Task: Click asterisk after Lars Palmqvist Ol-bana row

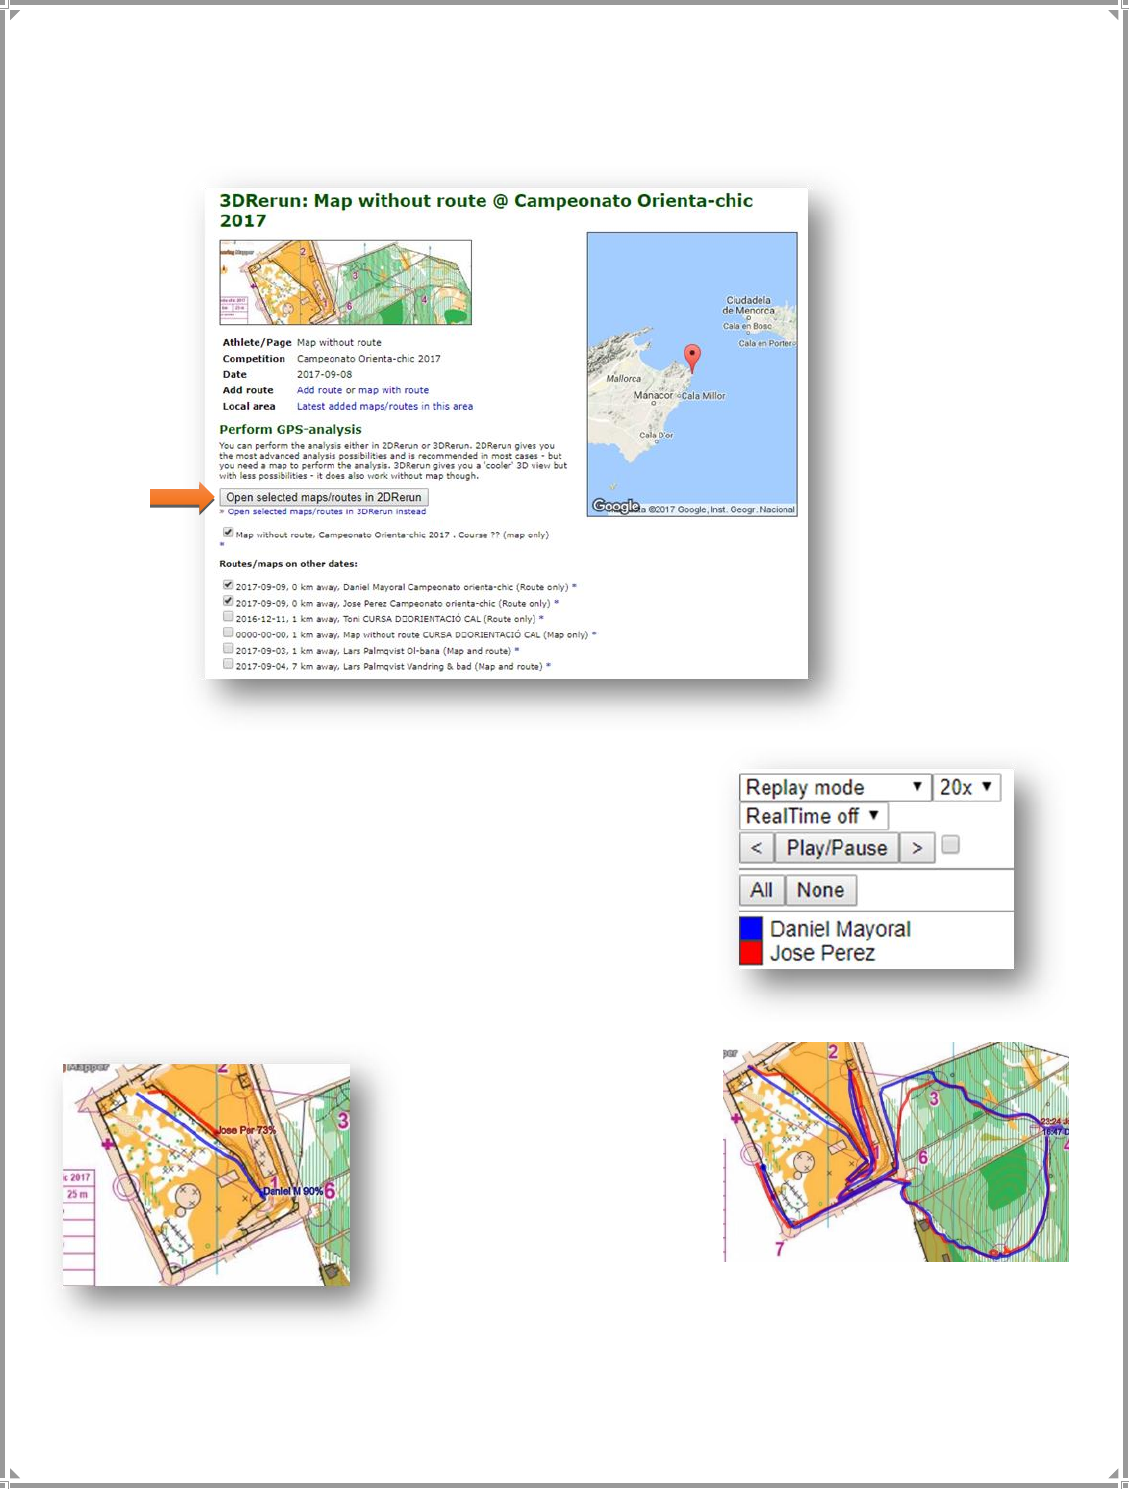Action: point(517,651)
